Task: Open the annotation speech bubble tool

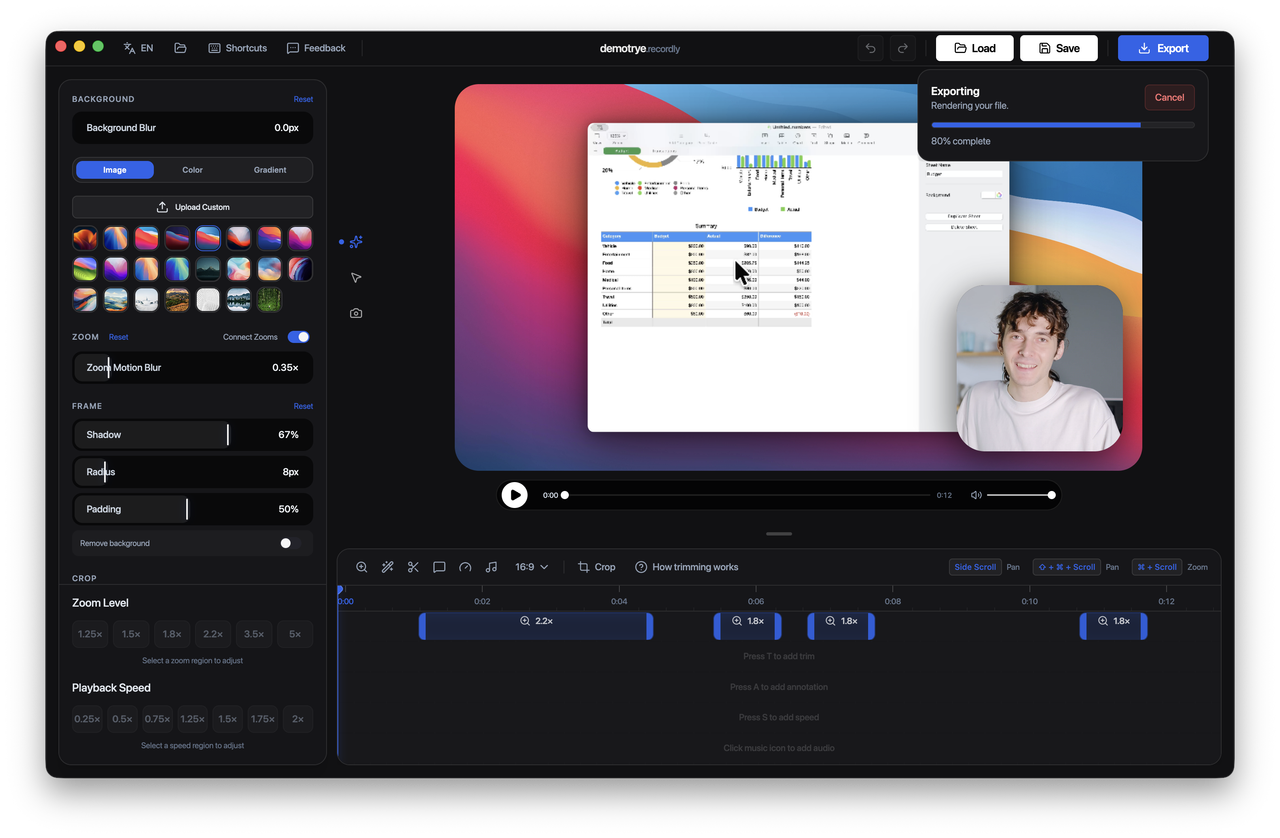Action: tap(439, 567)
